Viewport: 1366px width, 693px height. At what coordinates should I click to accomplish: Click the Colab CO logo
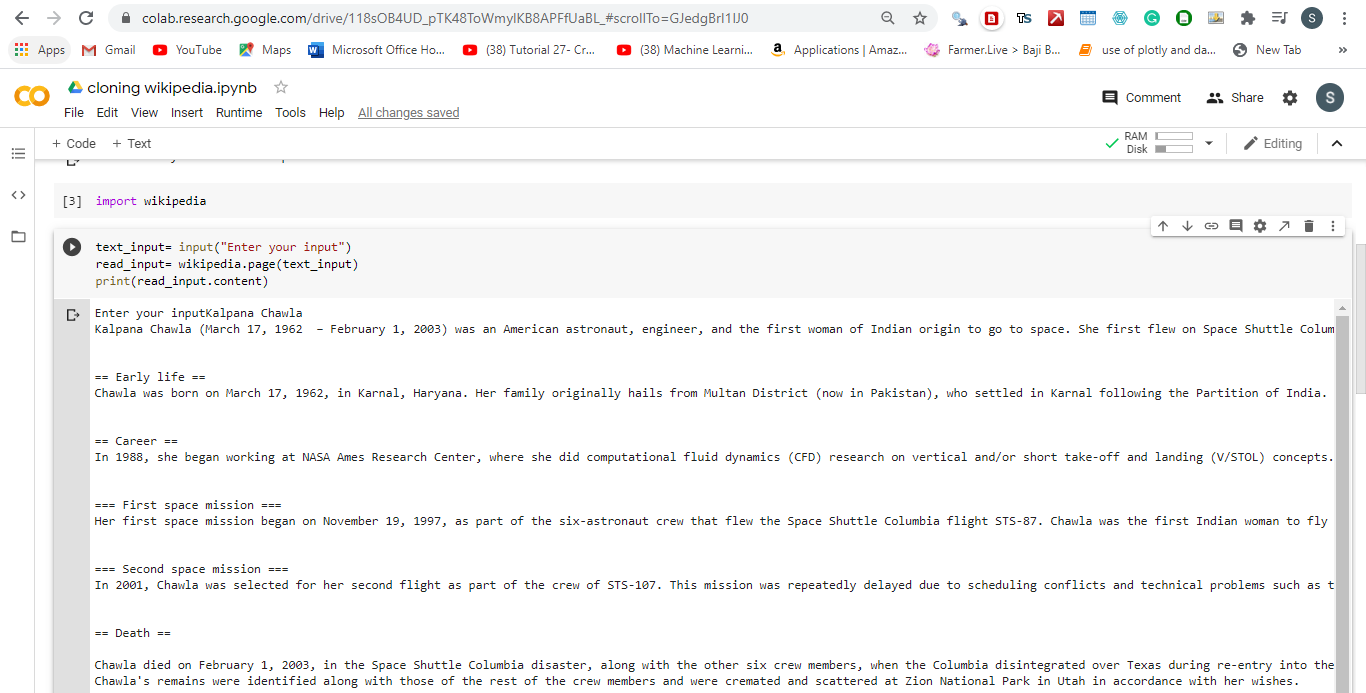pyautogui.click(x=32, y=97)
